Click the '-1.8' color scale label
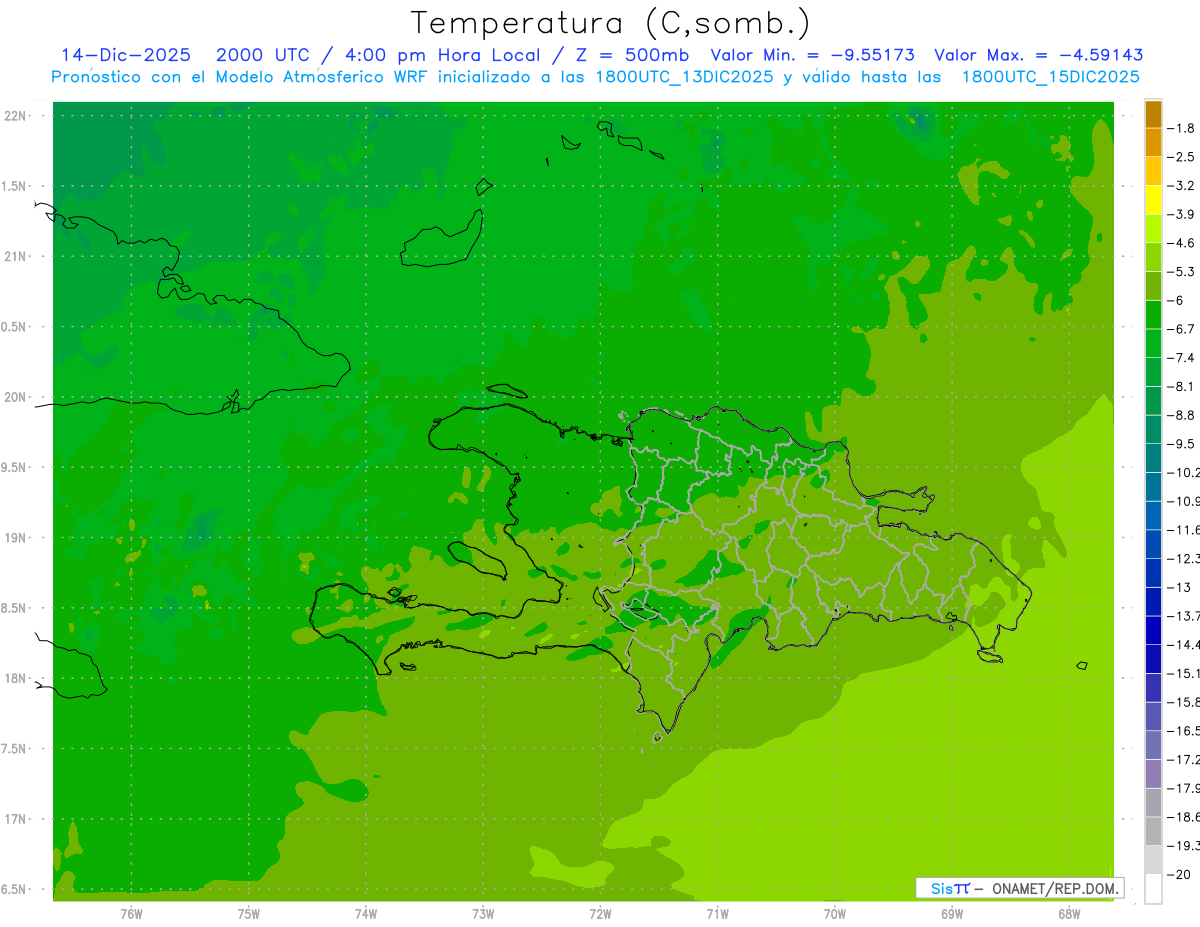The image size is (1200, 927). pos(1182,128)
